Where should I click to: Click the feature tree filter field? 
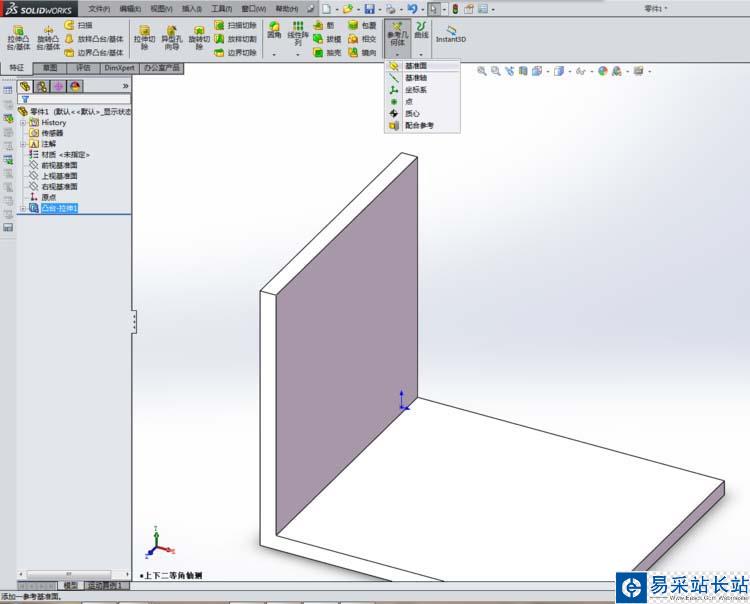tap(74, 99)
